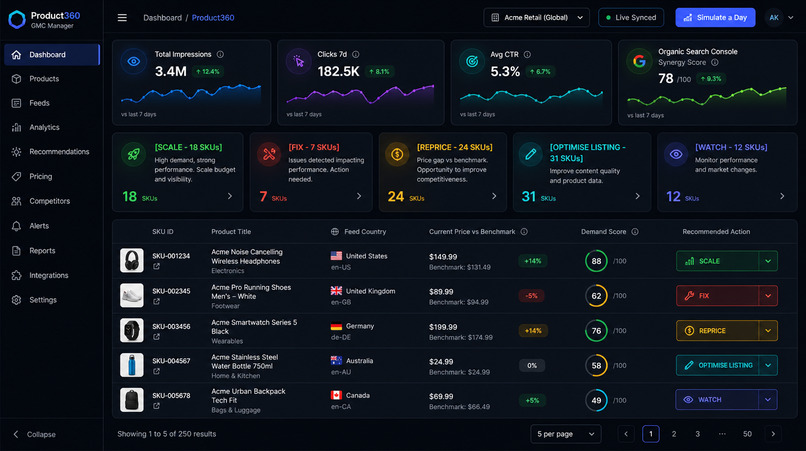806x451 pixels.
Task: Expand the OPTIMISE LISTING action dropdown arrow
Action: 768,365
